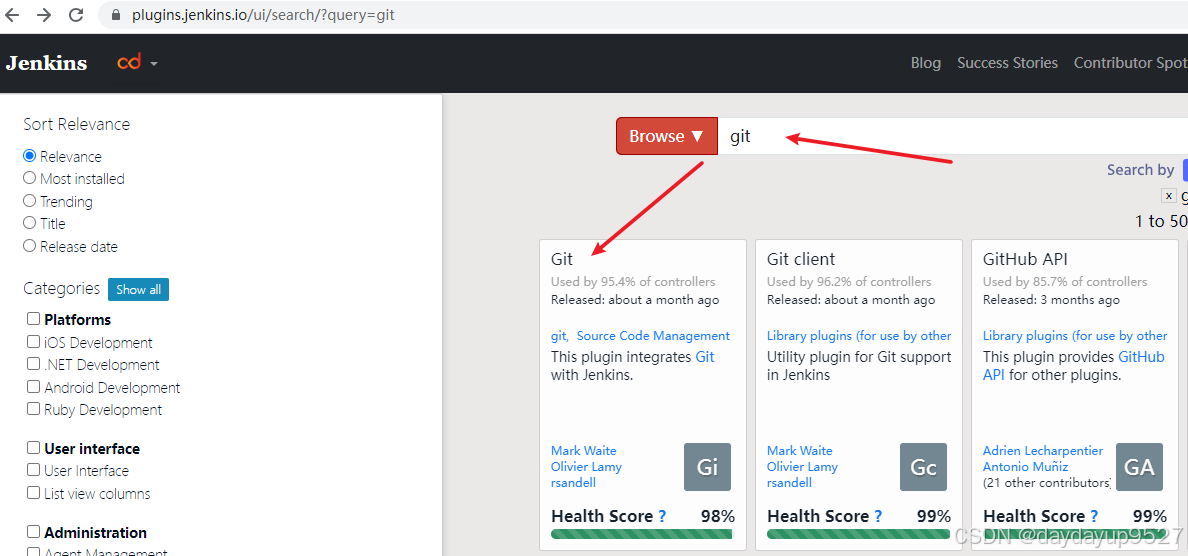Screen dimensions: 1188x556
Task: Click the lock icon in the address bar
Action: pyautogui.click(x=115, y=14)
